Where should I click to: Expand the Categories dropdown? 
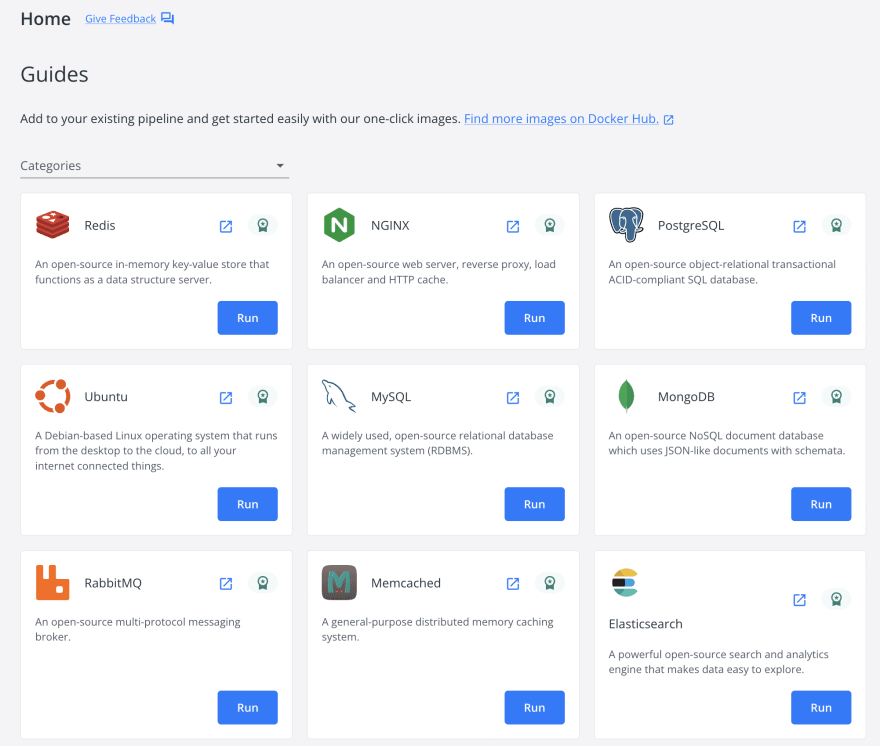(154, 166)
